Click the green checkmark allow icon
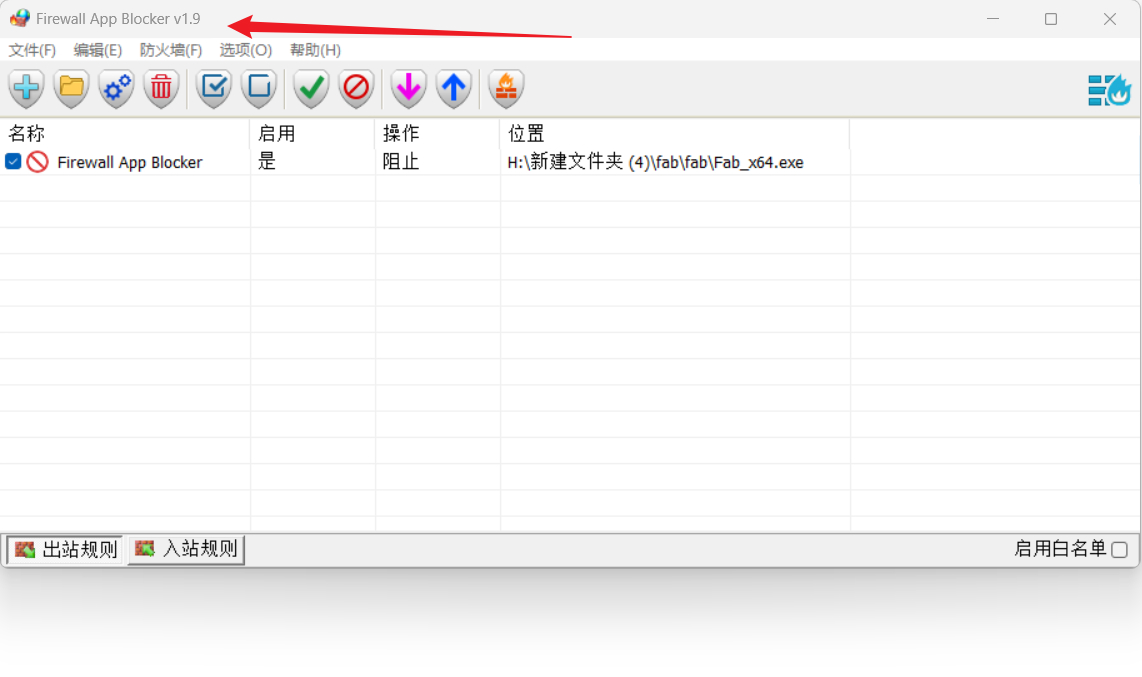Screen dimensions: 1142x677 (312, 88)
